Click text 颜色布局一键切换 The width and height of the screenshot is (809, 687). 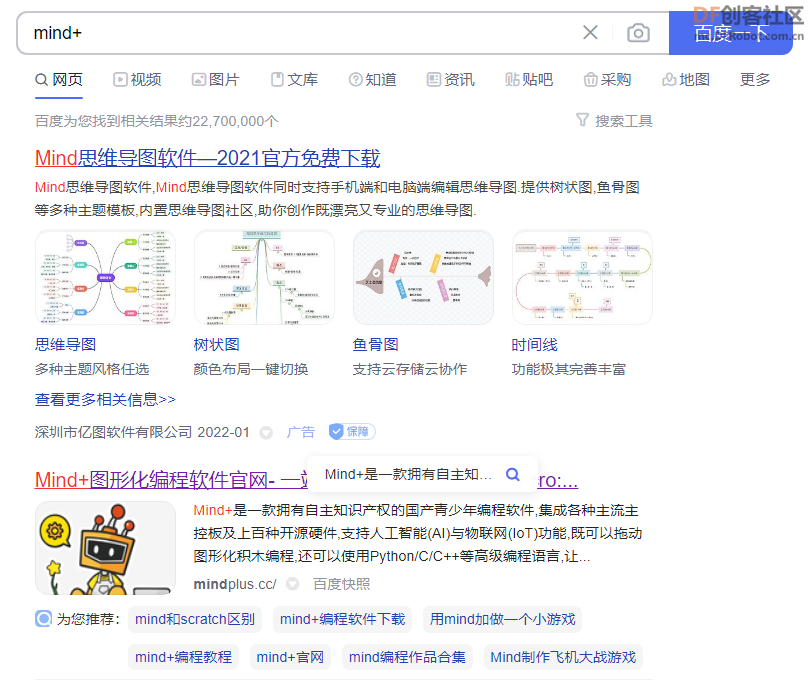251,369
